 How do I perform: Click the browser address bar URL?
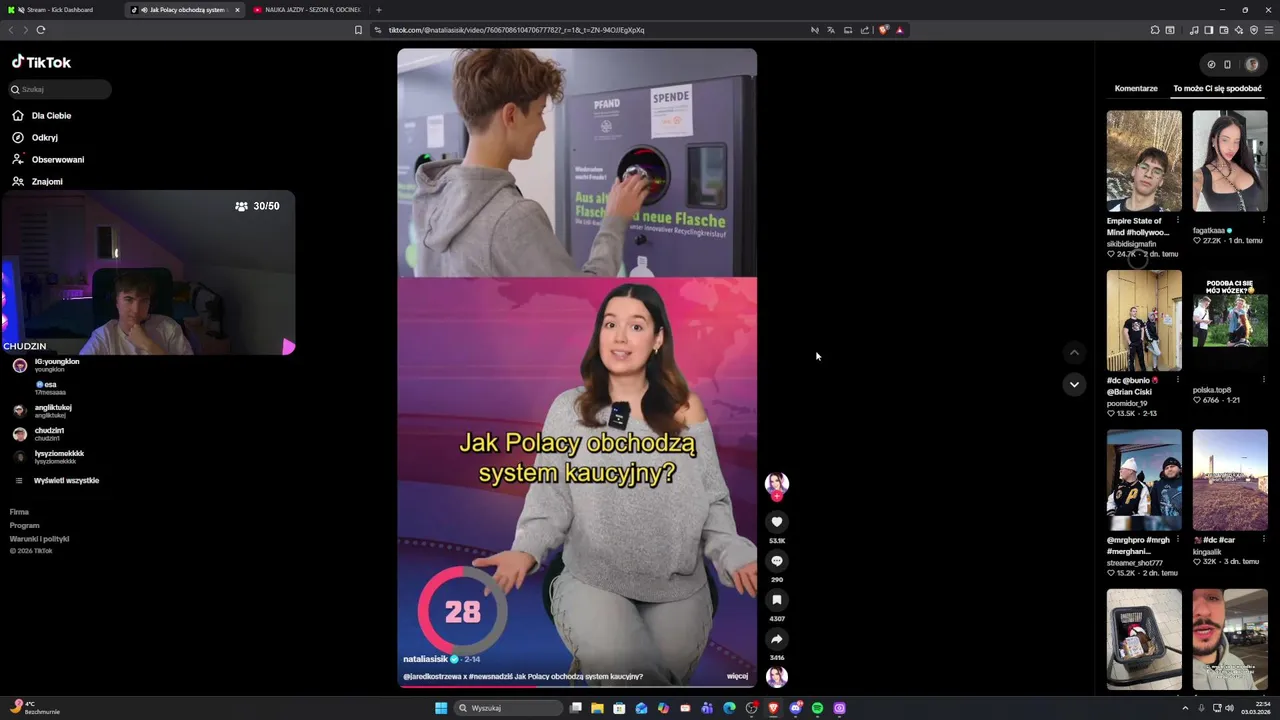point(516,30)
